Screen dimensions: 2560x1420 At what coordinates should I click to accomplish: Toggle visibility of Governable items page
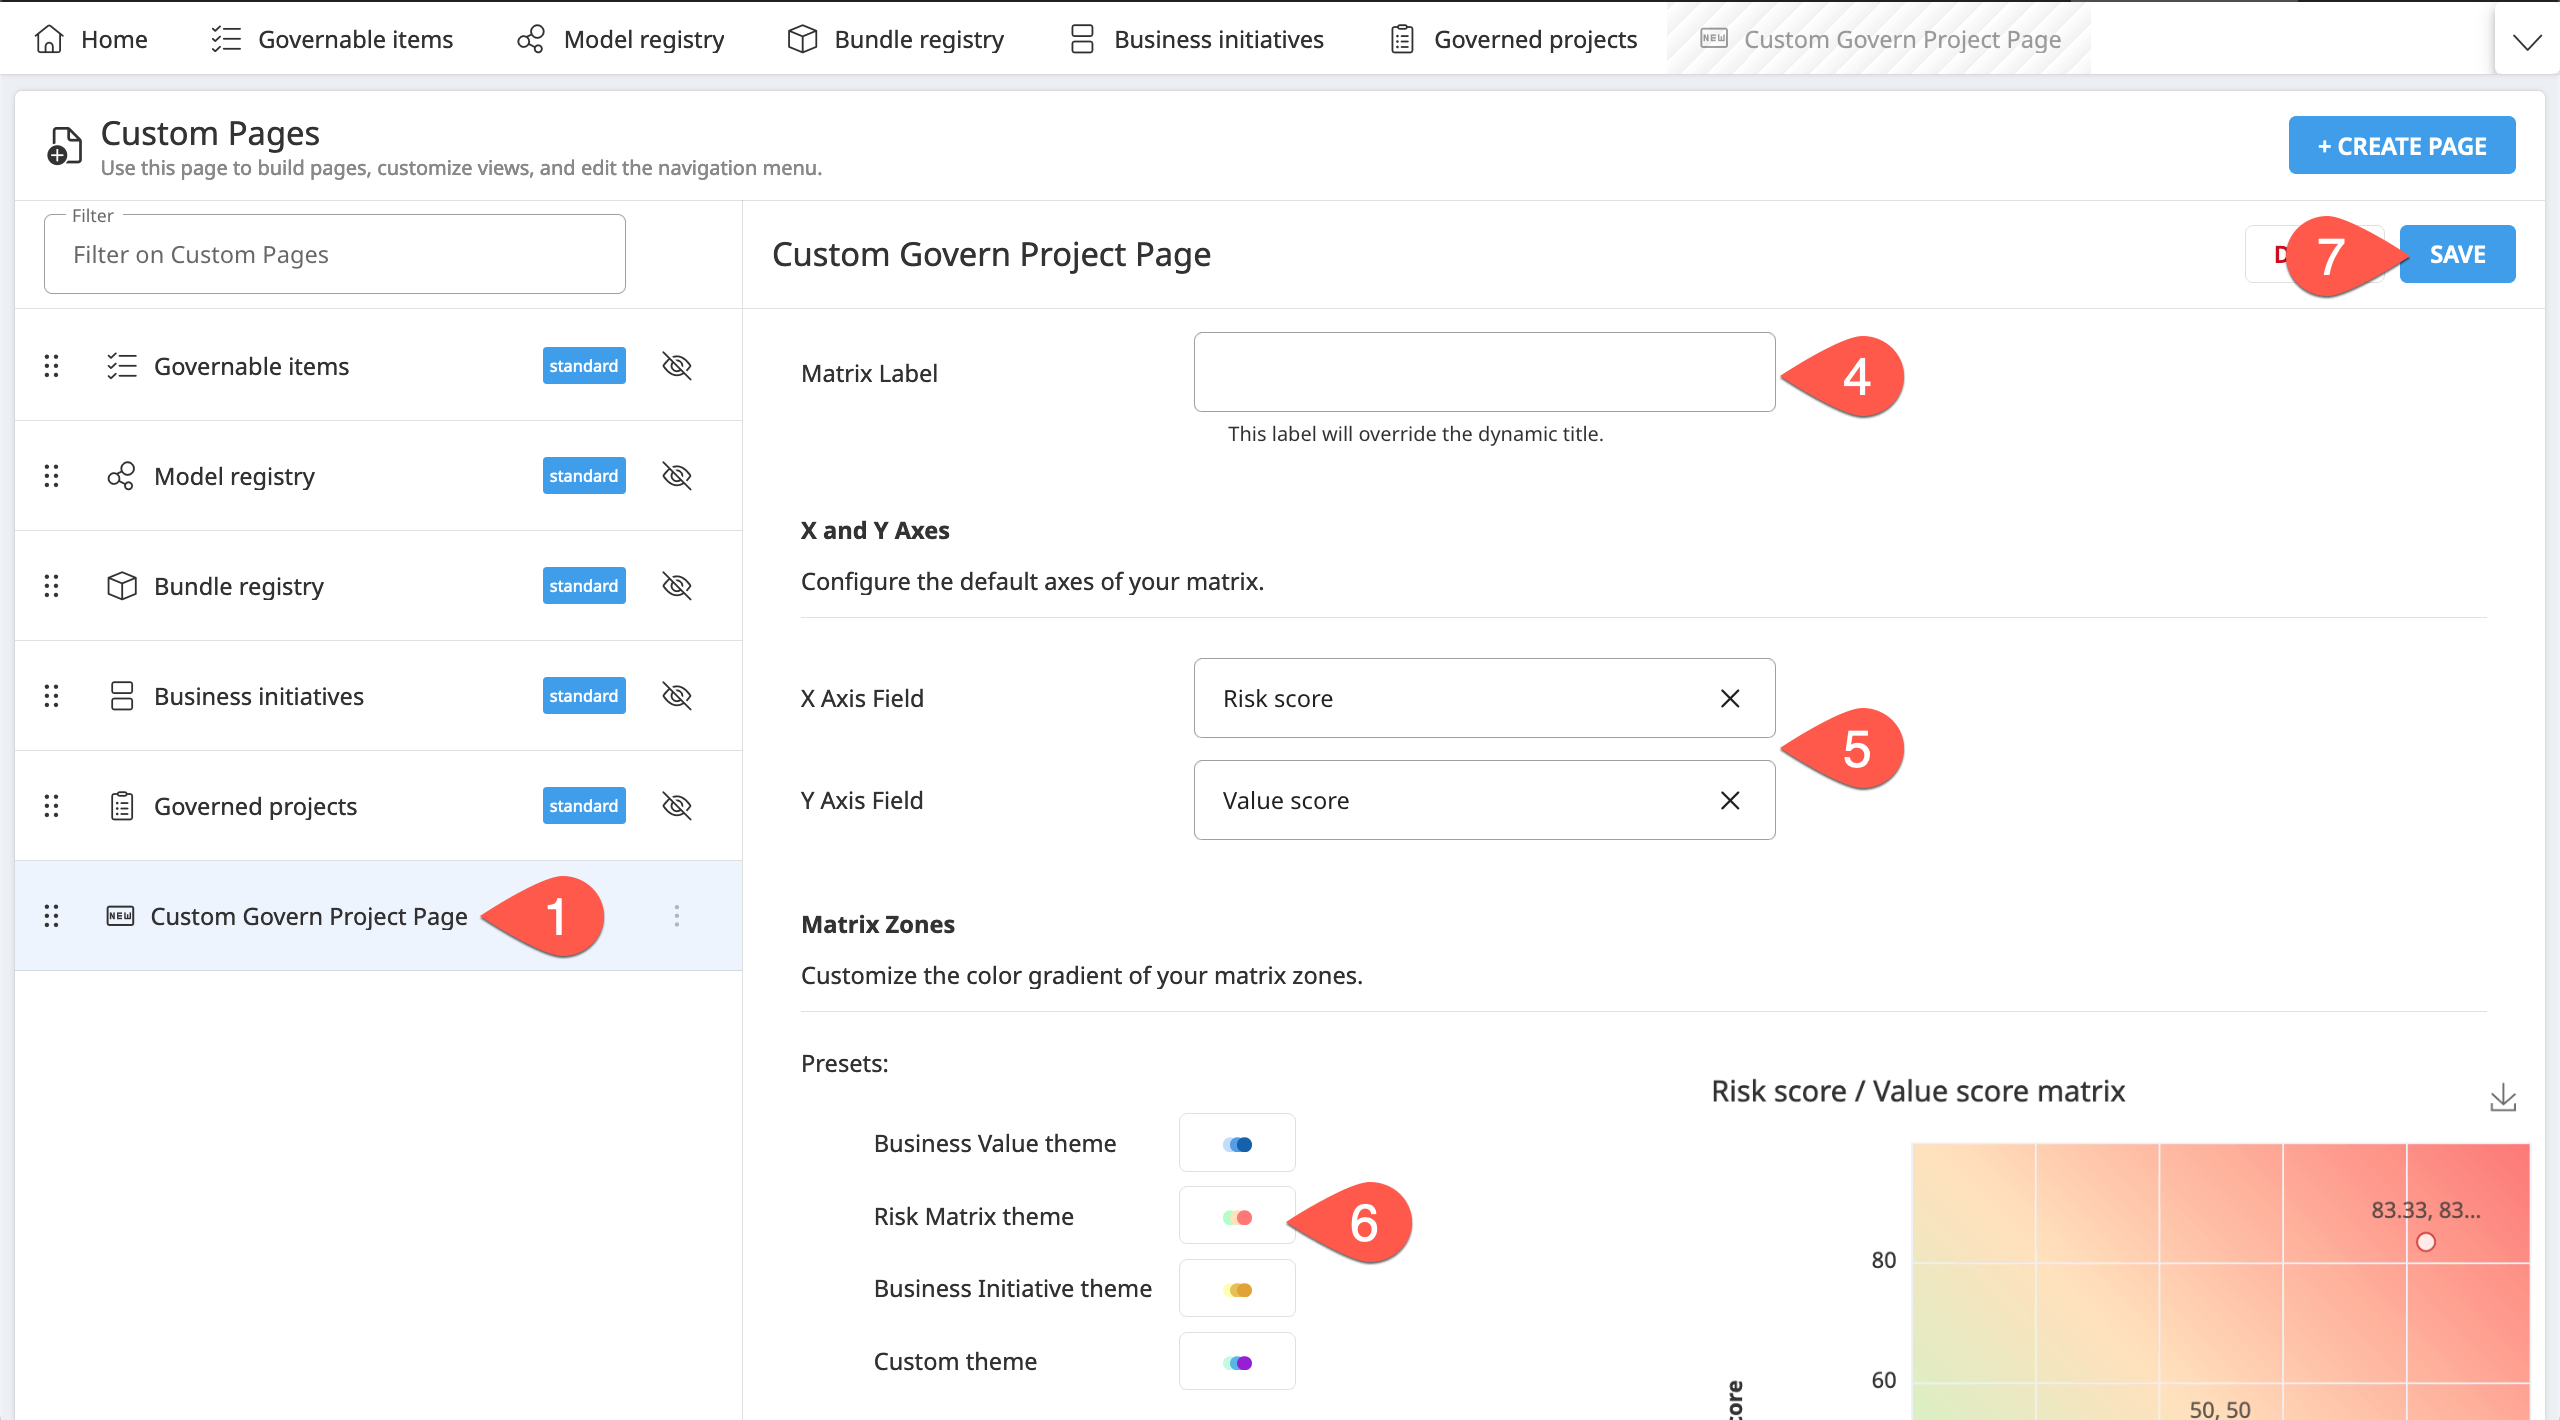point(677,366)
